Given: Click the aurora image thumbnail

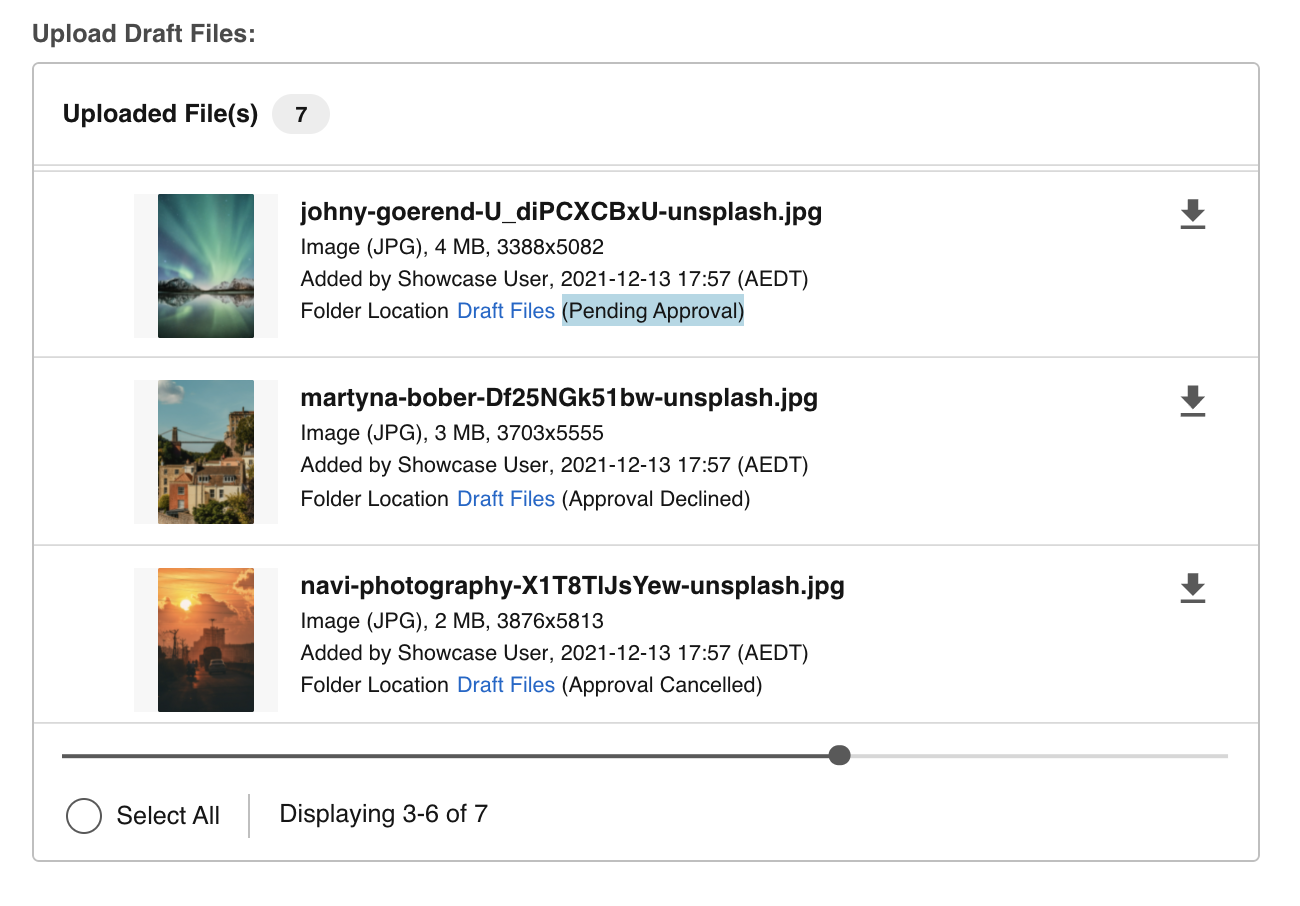Looking at the screenshot, I should (x=206, y=266).
